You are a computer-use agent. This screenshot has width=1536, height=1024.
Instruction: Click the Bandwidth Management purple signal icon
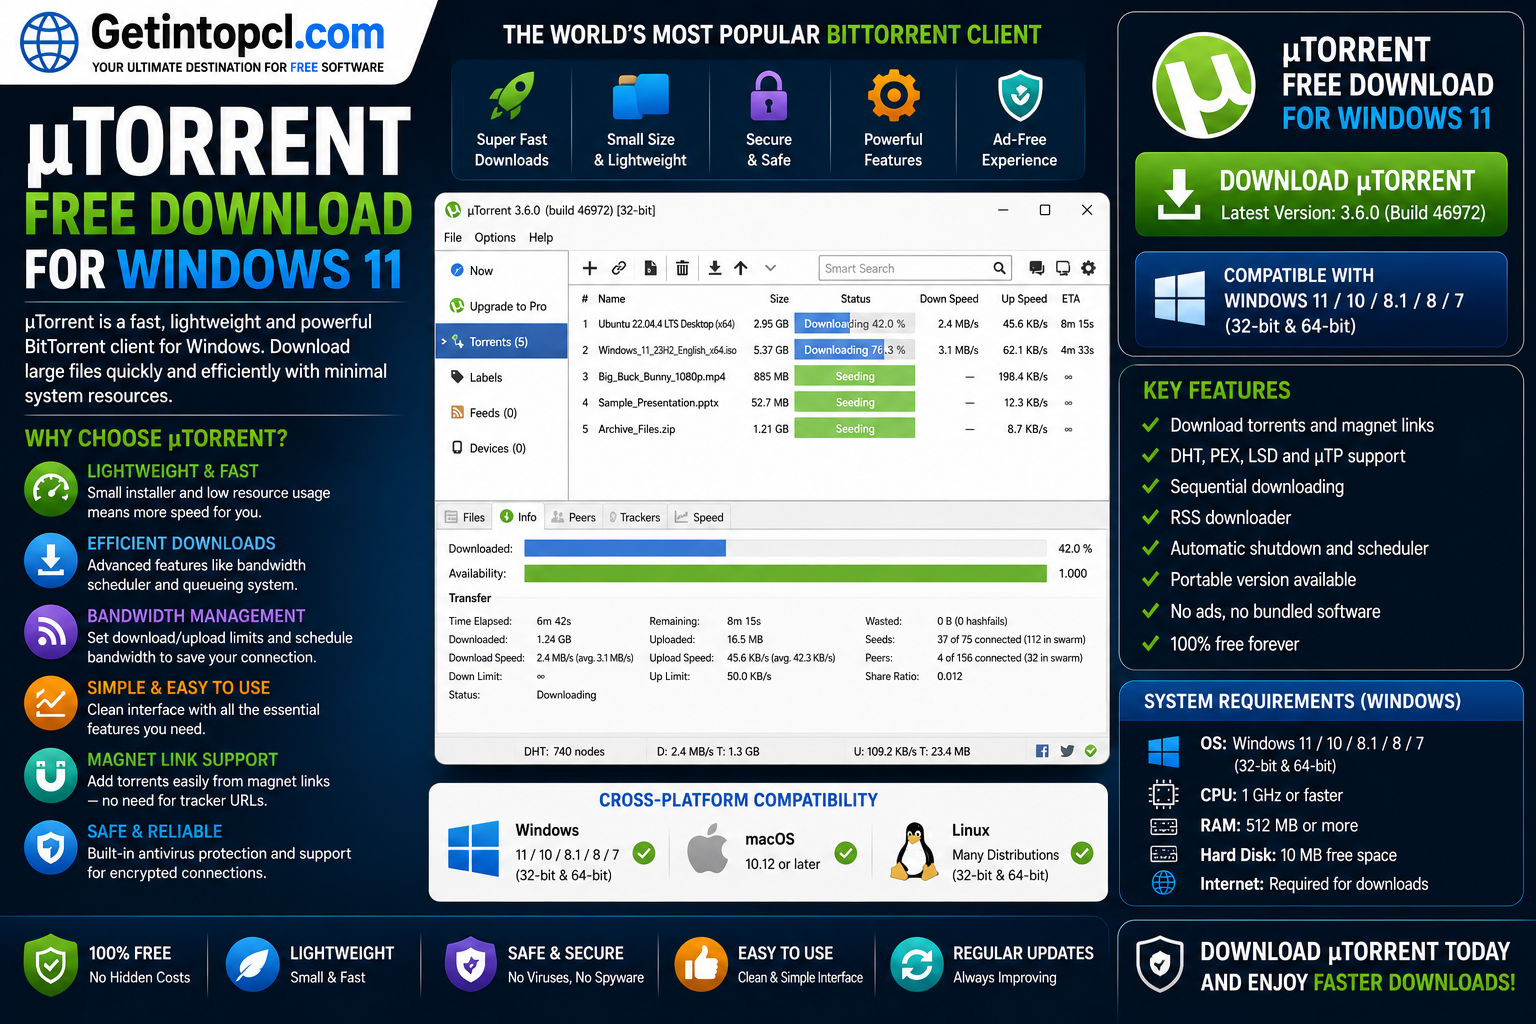pyautogui.click(x=51, y=632)
